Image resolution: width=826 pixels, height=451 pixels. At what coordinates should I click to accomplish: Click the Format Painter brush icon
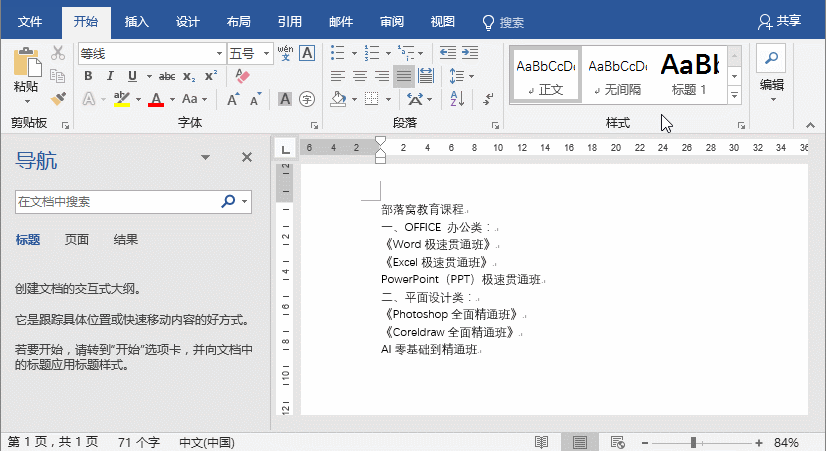[58, 98]
